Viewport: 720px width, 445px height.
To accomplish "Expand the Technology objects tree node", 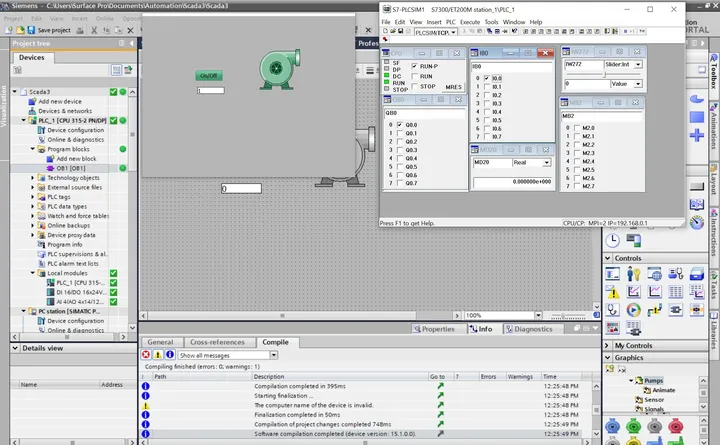I will point(33,178).
